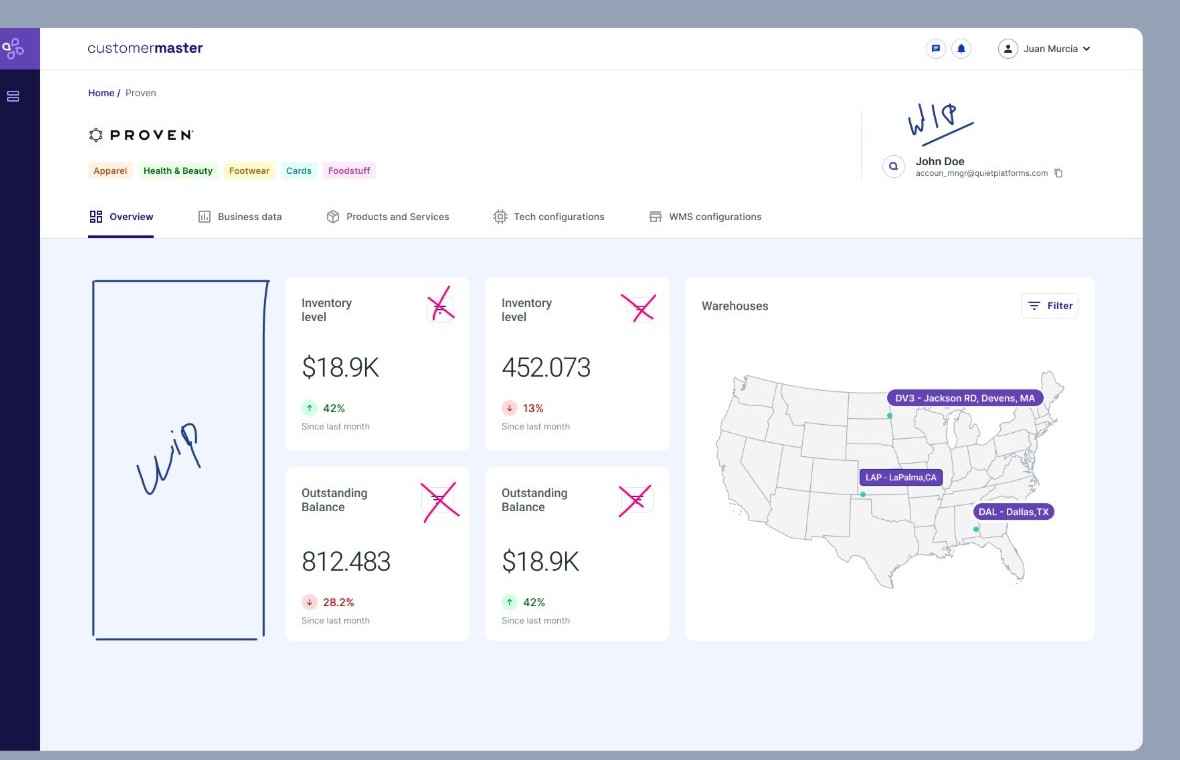
Task: Click the WMS configurations store icon
Action: click(x=655, y=217)
